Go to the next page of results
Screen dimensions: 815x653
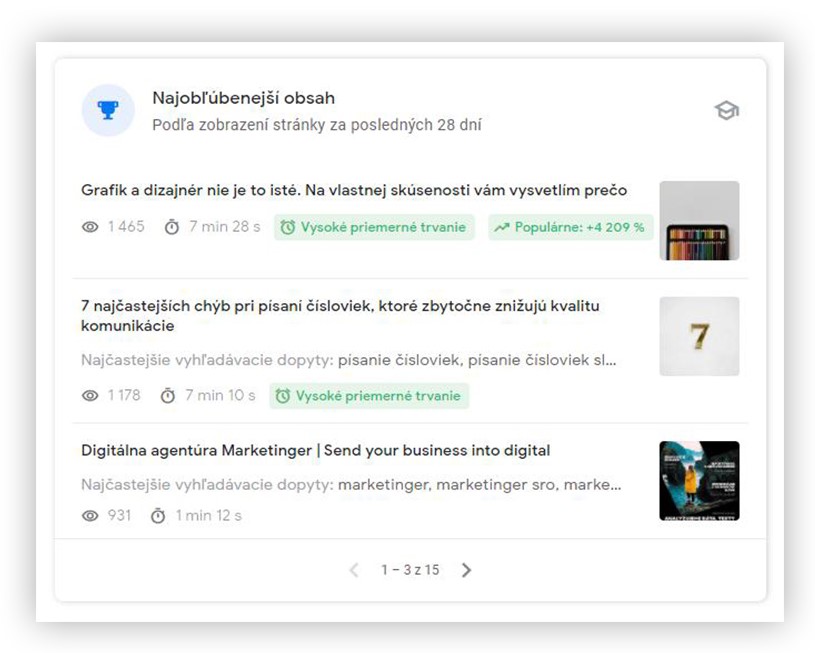pos(466,570)
